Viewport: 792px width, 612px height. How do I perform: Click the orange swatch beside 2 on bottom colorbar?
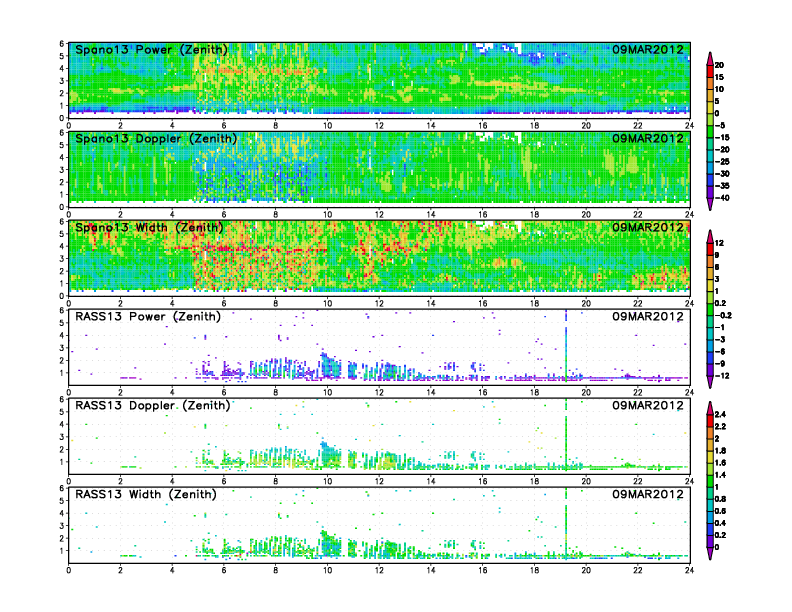710,433
